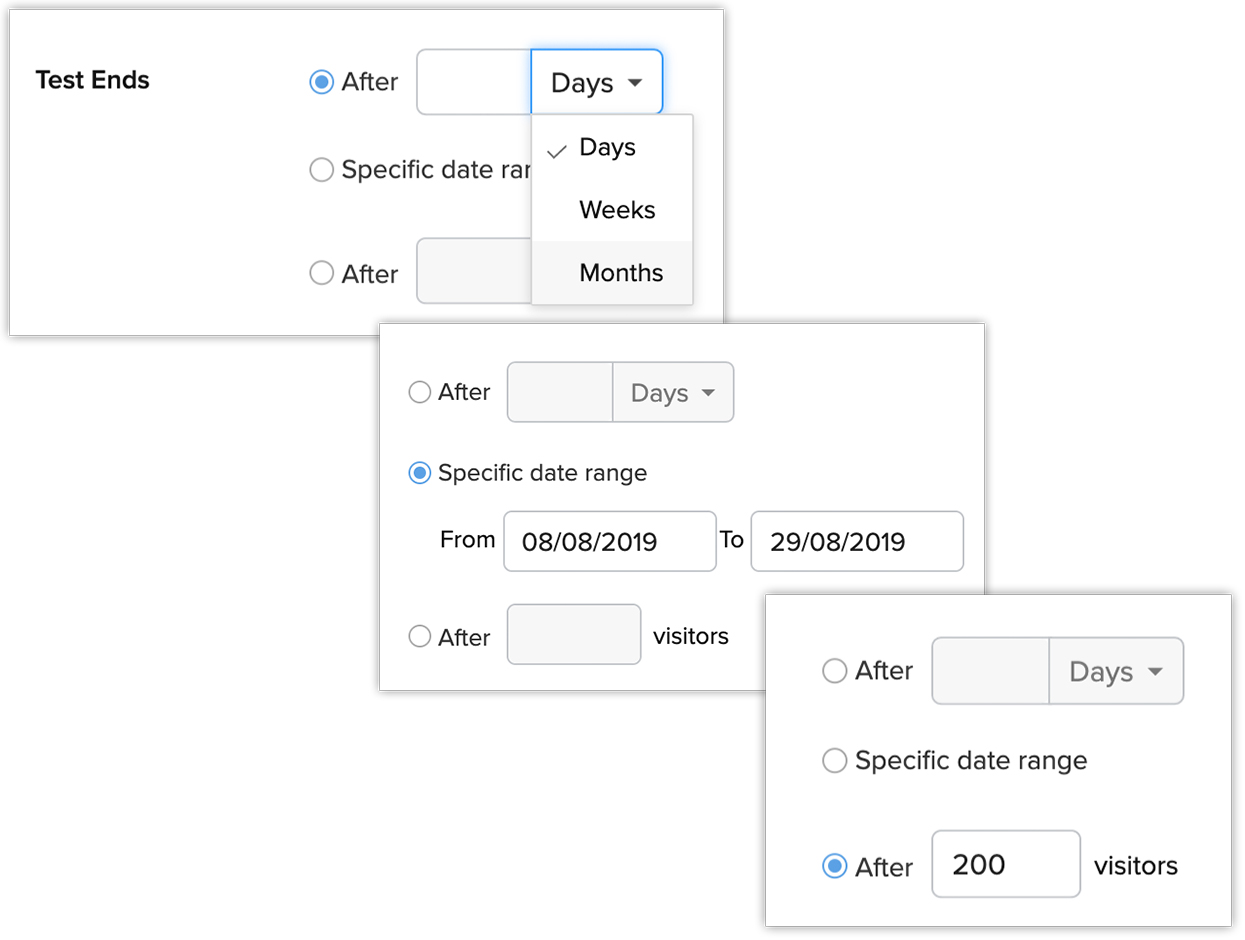Click the empty visitors field in middle panel
1245x940 pixels.
[574, 634]
